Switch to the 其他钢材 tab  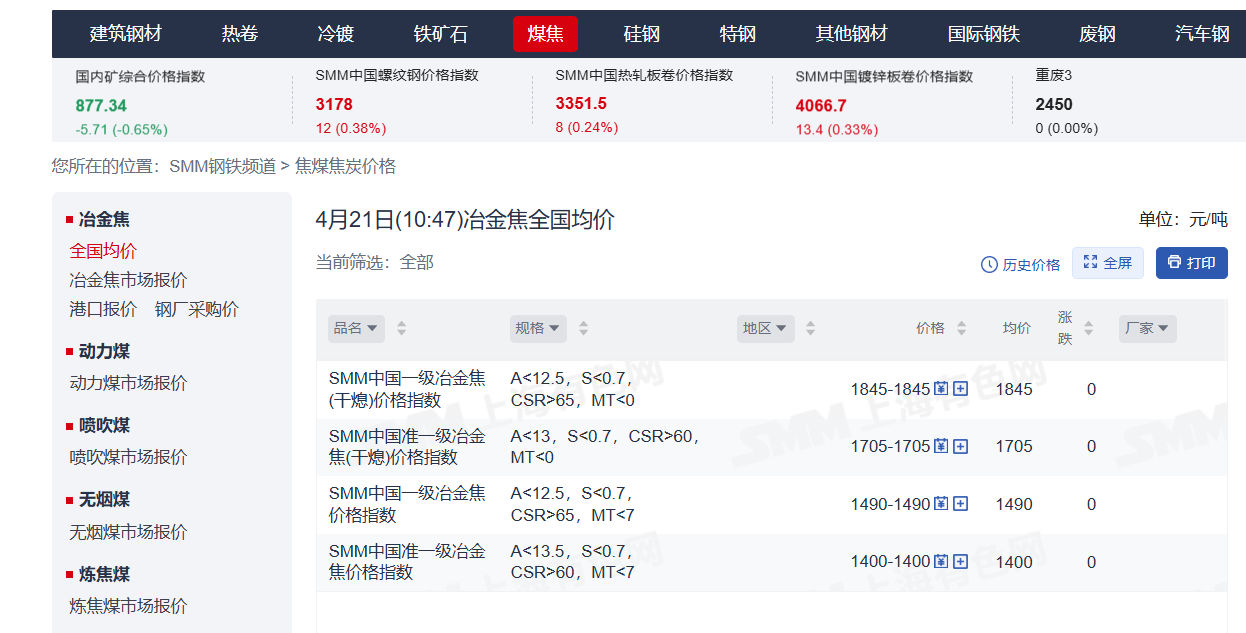(x=852, y=34)
